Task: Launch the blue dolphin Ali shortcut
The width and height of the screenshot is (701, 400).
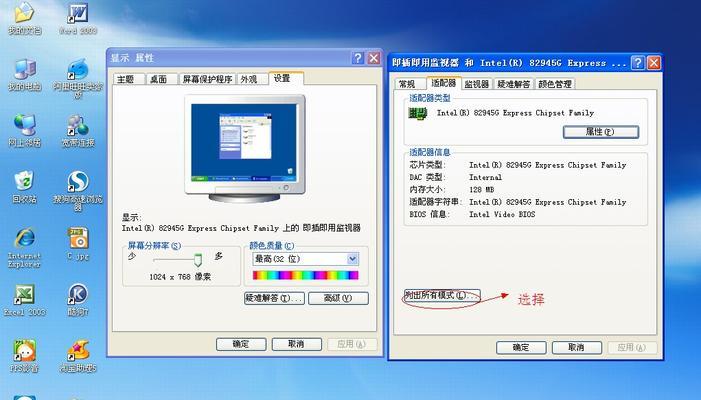Action: click(x=78, y=69)
